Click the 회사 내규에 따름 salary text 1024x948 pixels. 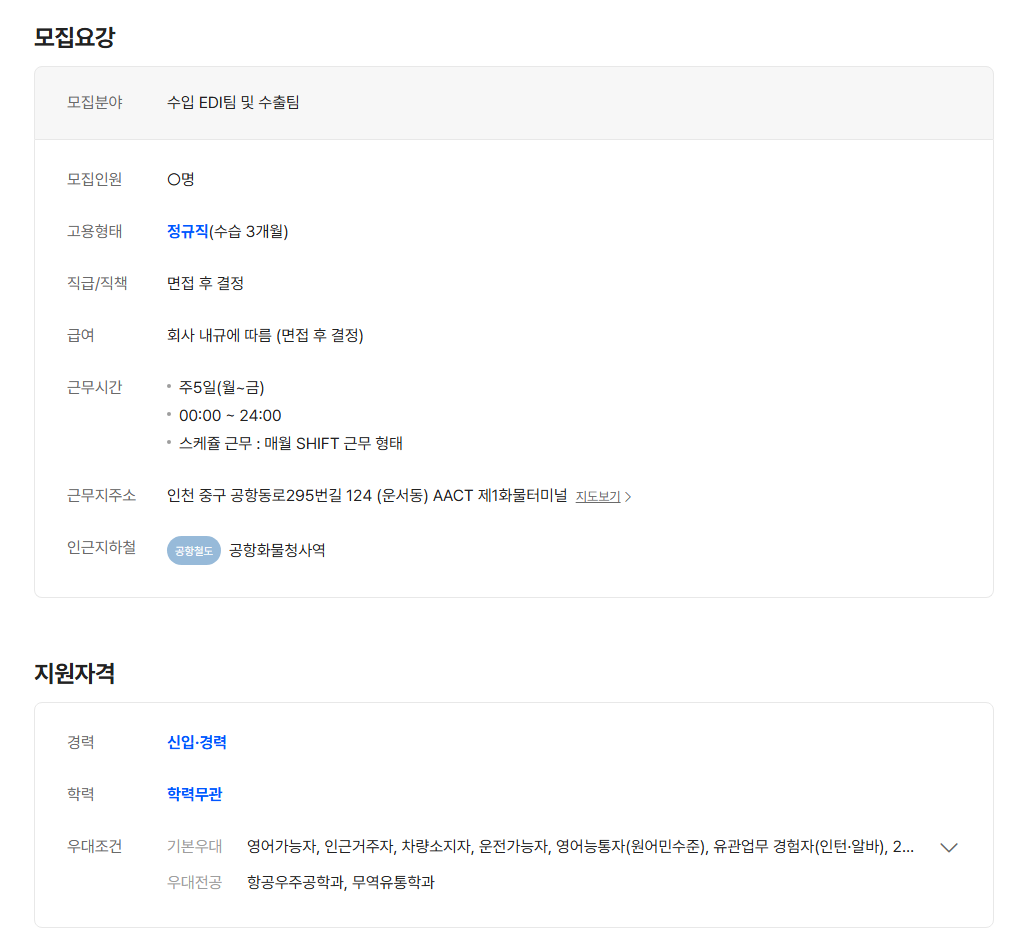click(x=265, y=335)
